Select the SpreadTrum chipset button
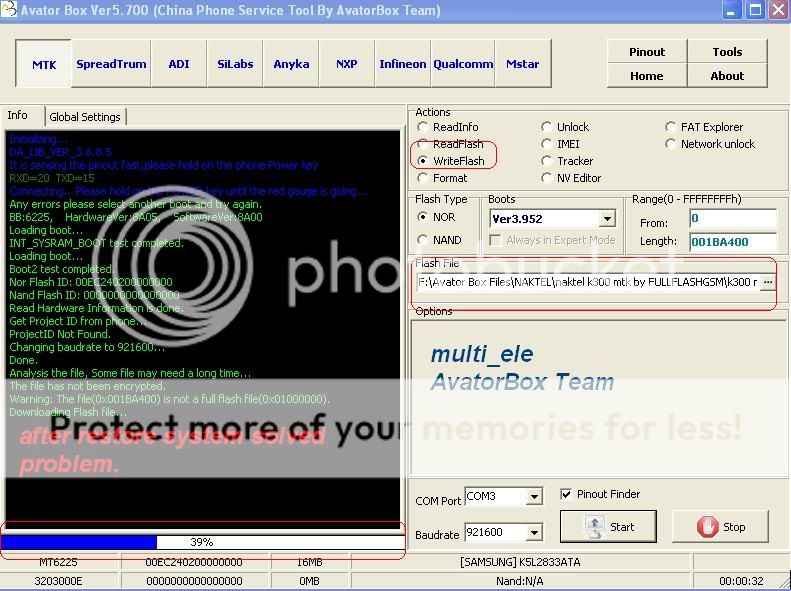 point(111,64)
